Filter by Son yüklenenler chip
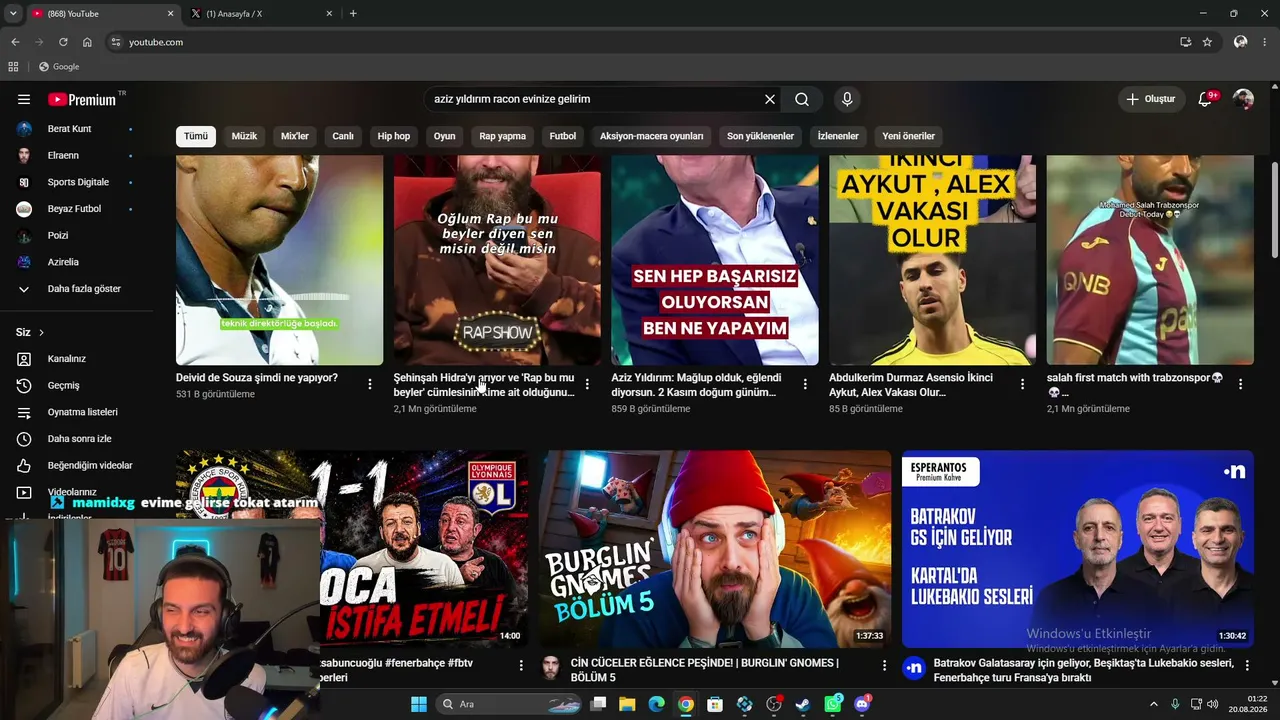This screenshot has width=1280, height=720. click(760, 136)
